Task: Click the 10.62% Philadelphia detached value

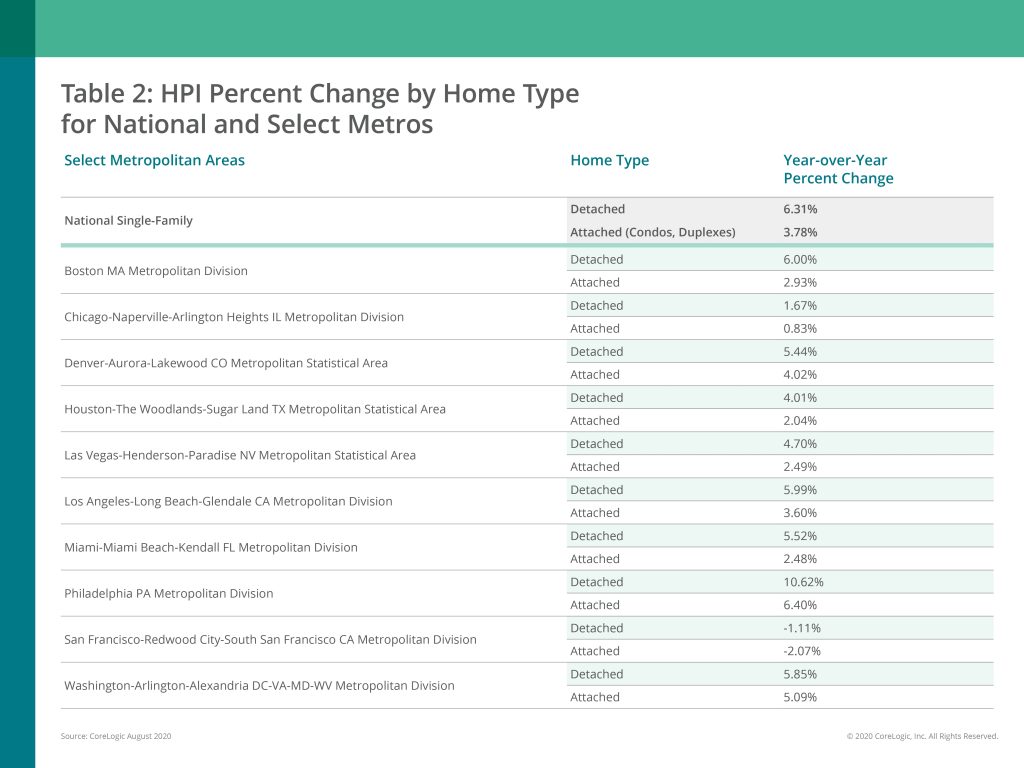Action: coord(803,582)
